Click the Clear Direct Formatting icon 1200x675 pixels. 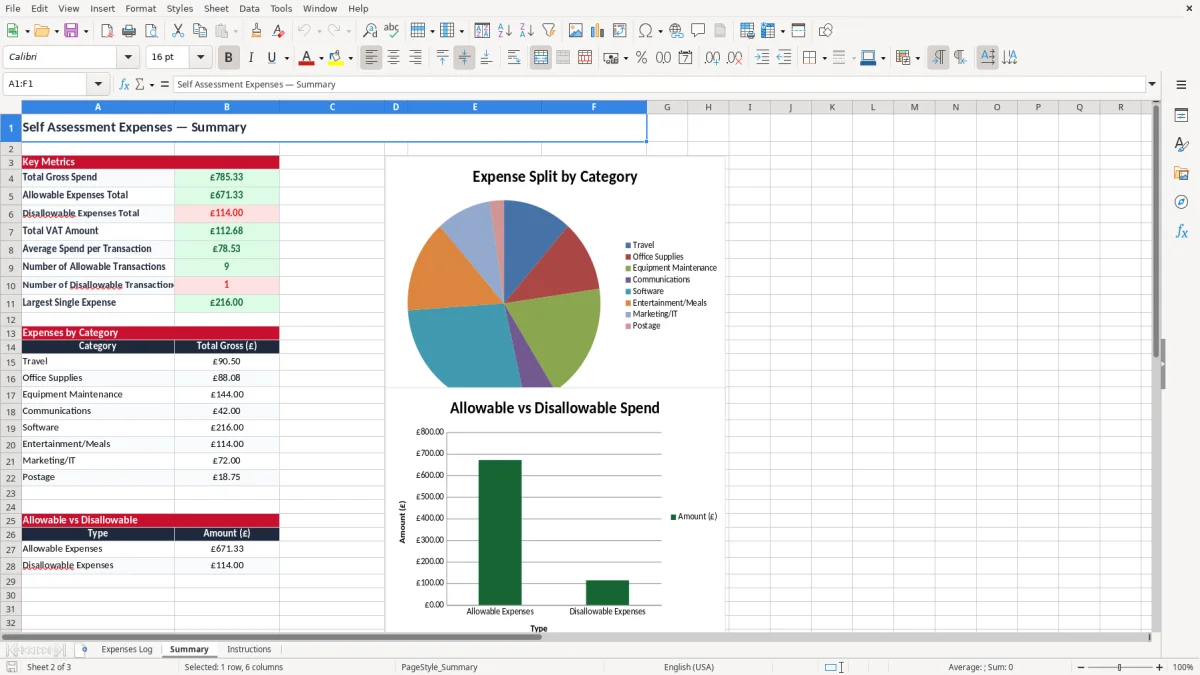point(278,31)
